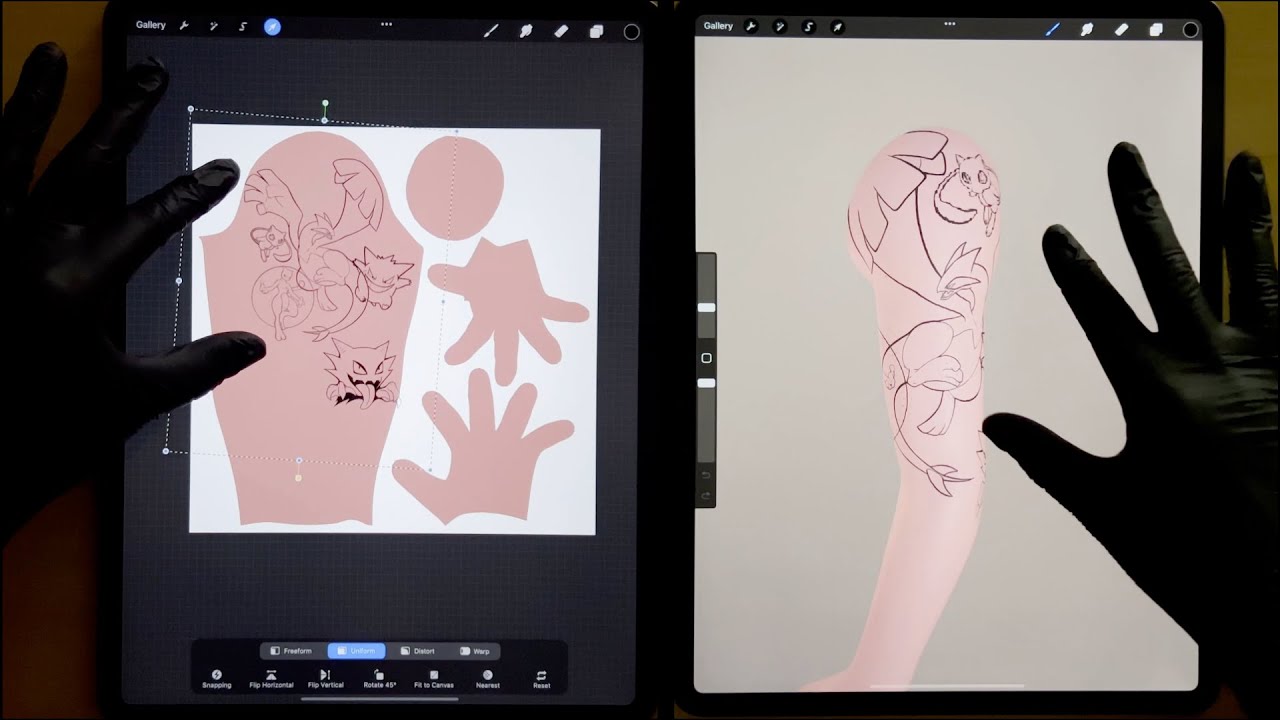Switch to Warp transform mode

click(474, 651)
